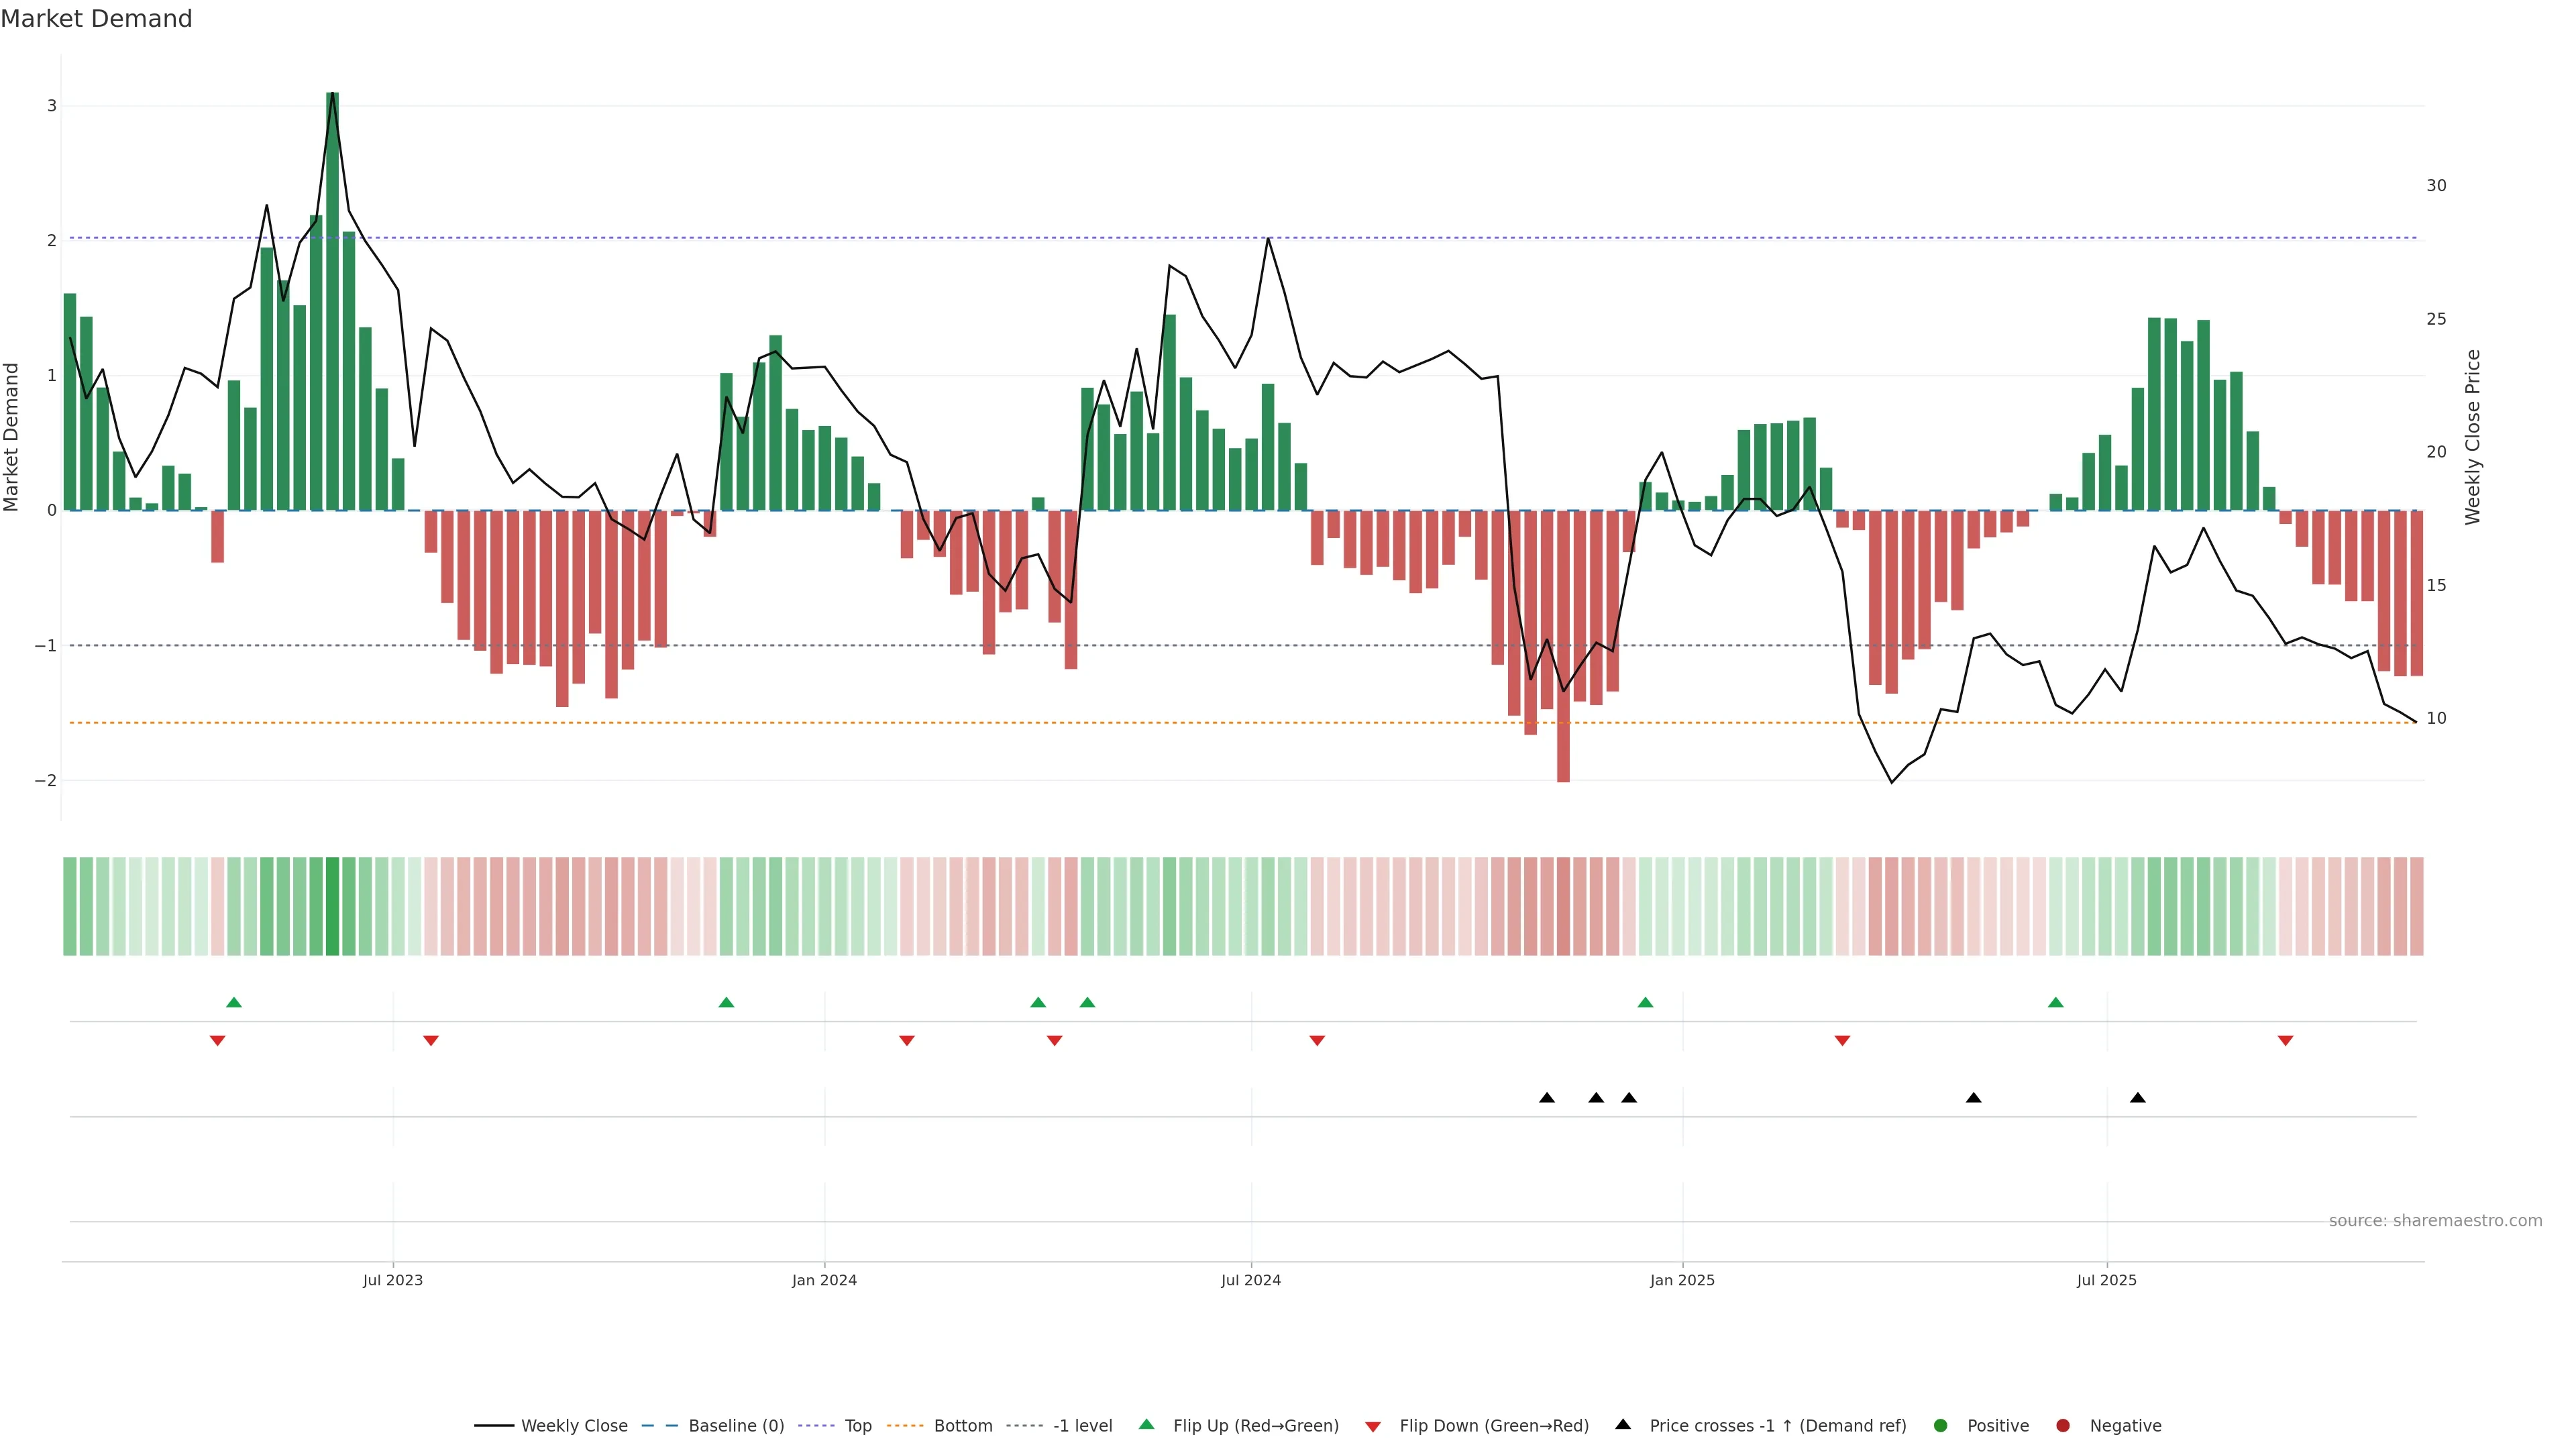Viewport: 2576px width, 1449px height.
Task: Click the Jan 2024 x-axis label
Action: tap(824, 1280)
